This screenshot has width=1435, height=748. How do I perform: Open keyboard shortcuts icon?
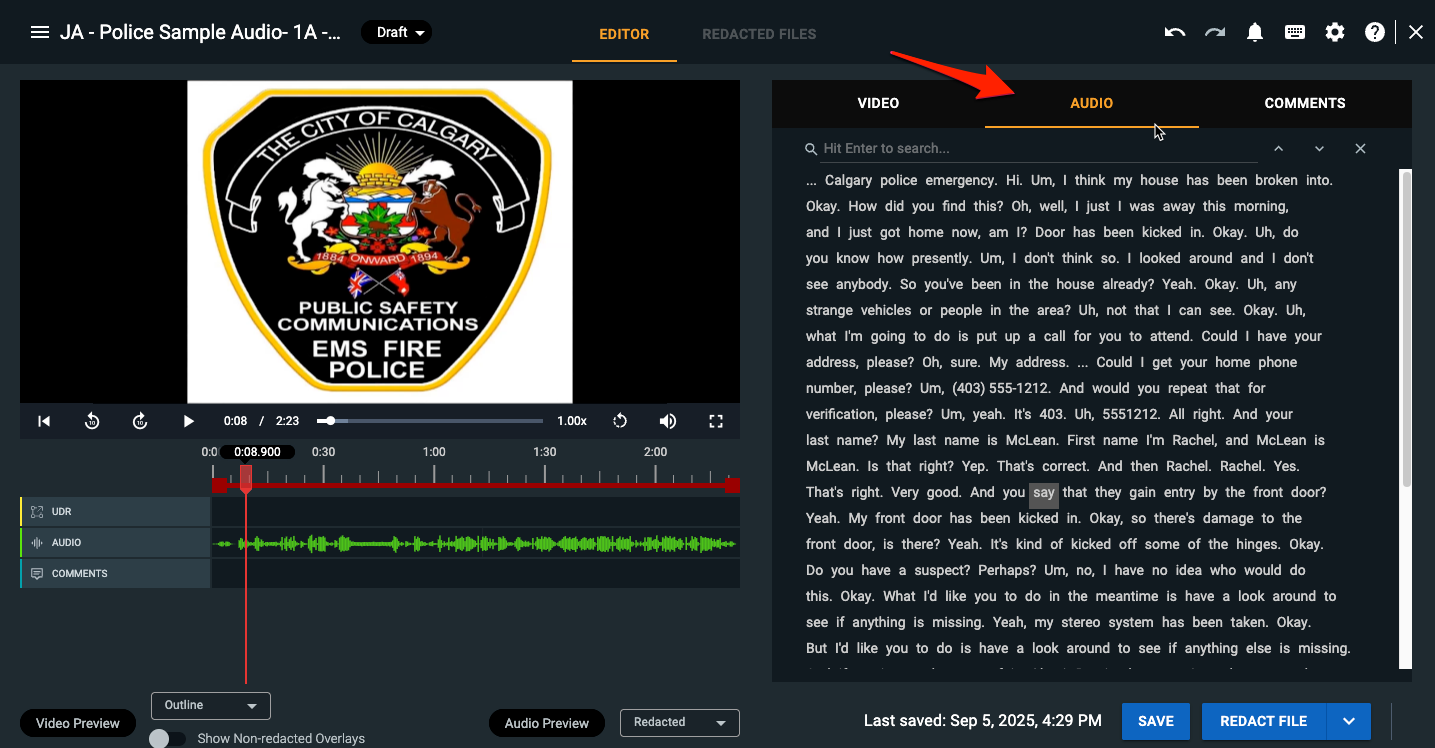tap(1295, 32)
